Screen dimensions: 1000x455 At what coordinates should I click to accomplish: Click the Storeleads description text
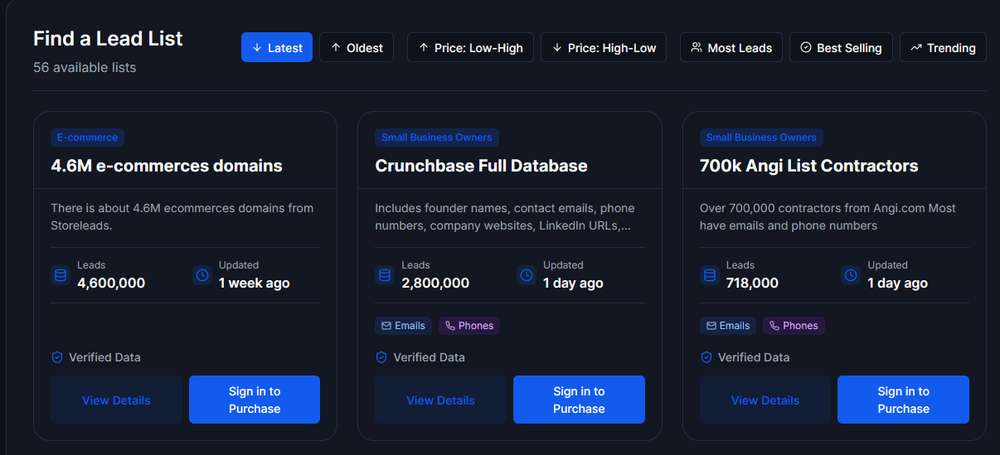click(182, 217)
